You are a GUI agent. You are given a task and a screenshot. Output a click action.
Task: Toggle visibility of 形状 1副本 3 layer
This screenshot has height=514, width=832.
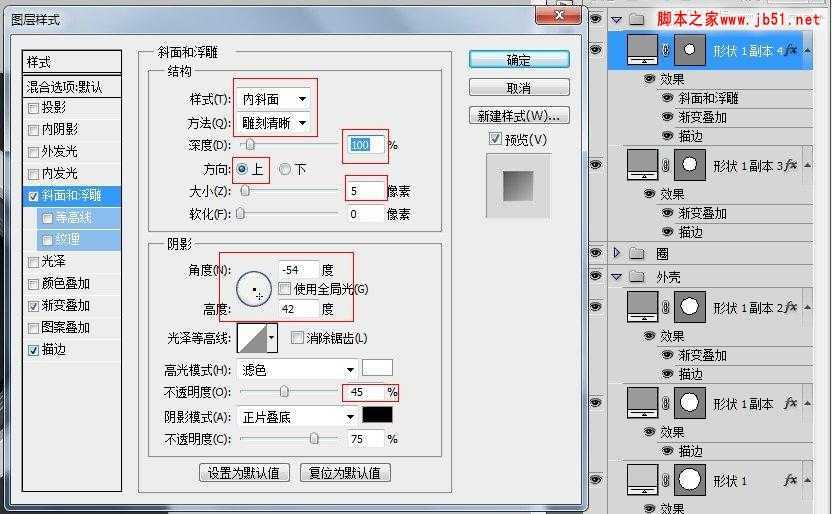point(596,164)
